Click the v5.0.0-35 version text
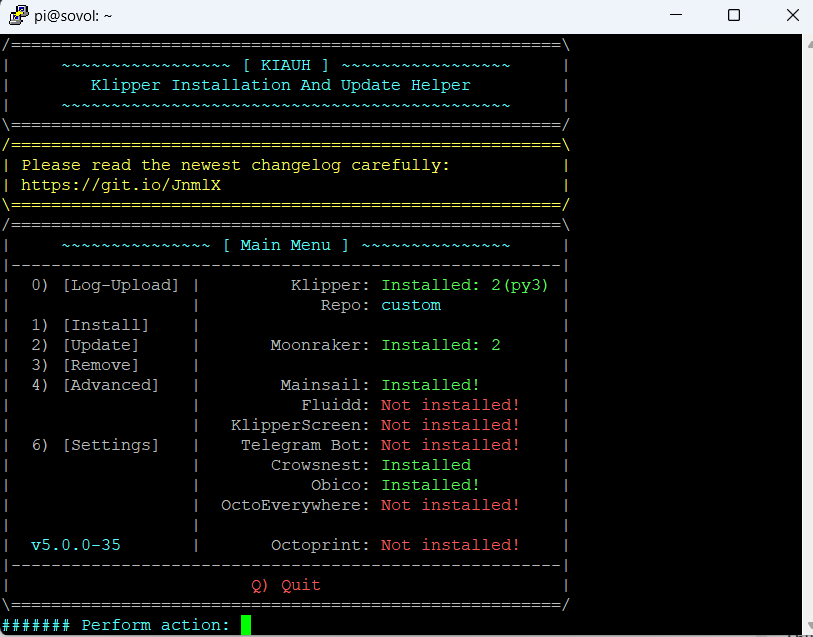The width and height of the screenshot is (813, 637). pos(76,545)
